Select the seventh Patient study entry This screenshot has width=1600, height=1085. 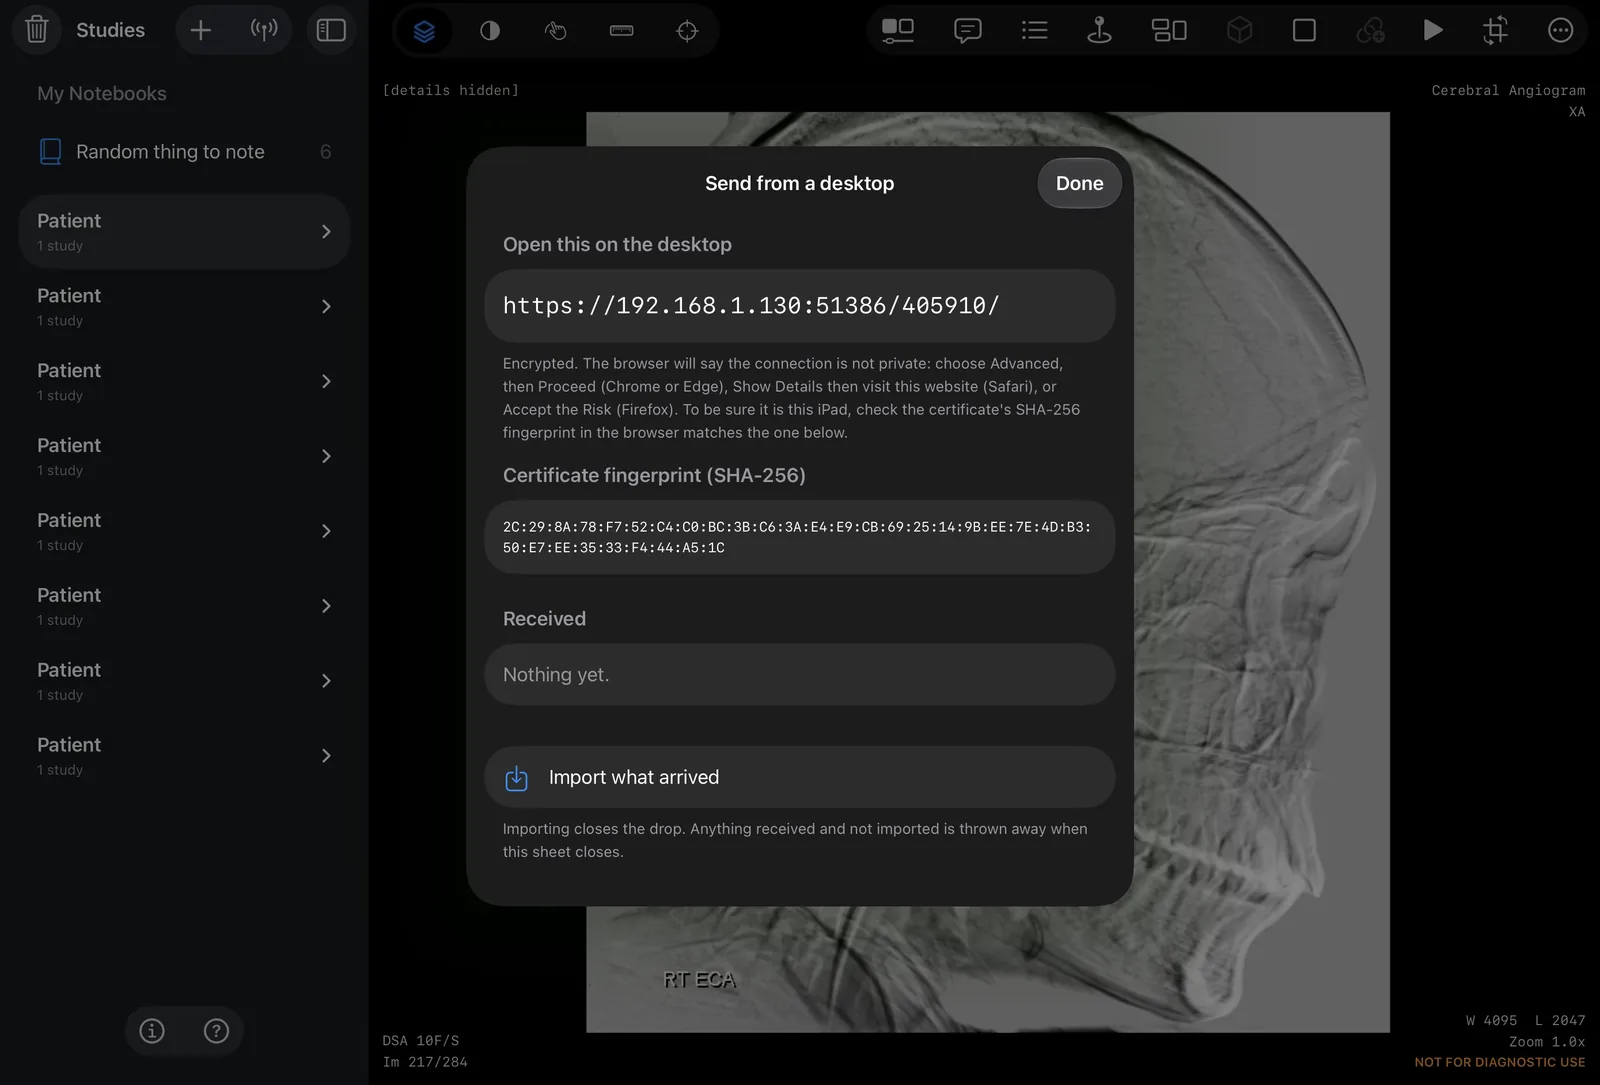pyautogui.click(x=184, y=681)
